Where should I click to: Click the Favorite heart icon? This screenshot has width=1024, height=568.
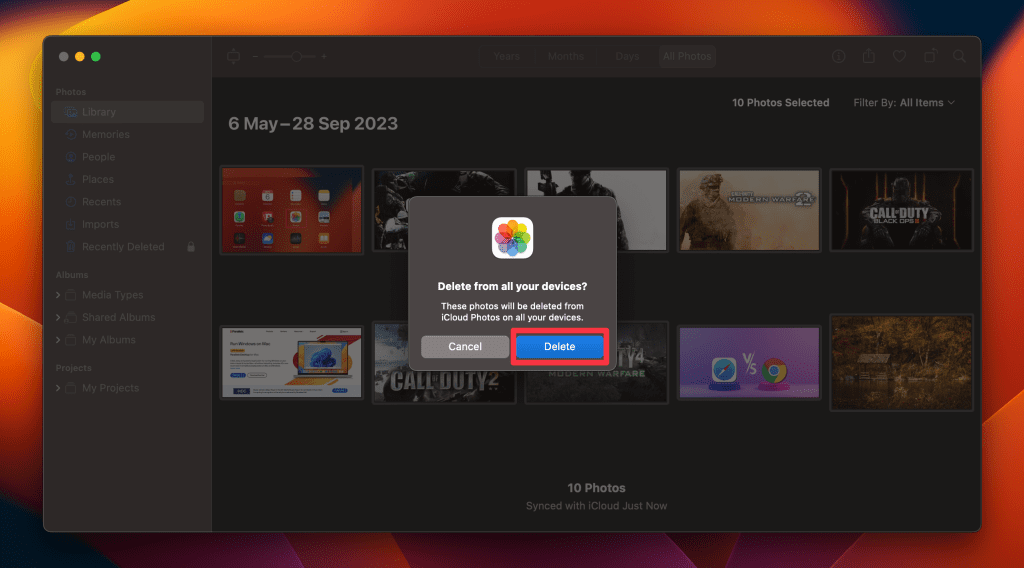pos(899,57)
